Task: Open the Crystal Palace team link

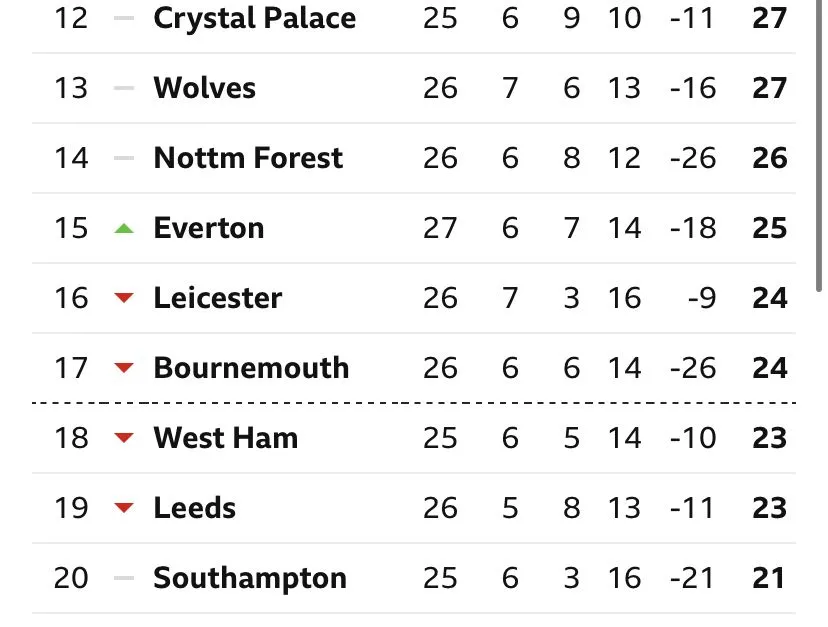Action: pyautogui.click(x=254, y=18)
